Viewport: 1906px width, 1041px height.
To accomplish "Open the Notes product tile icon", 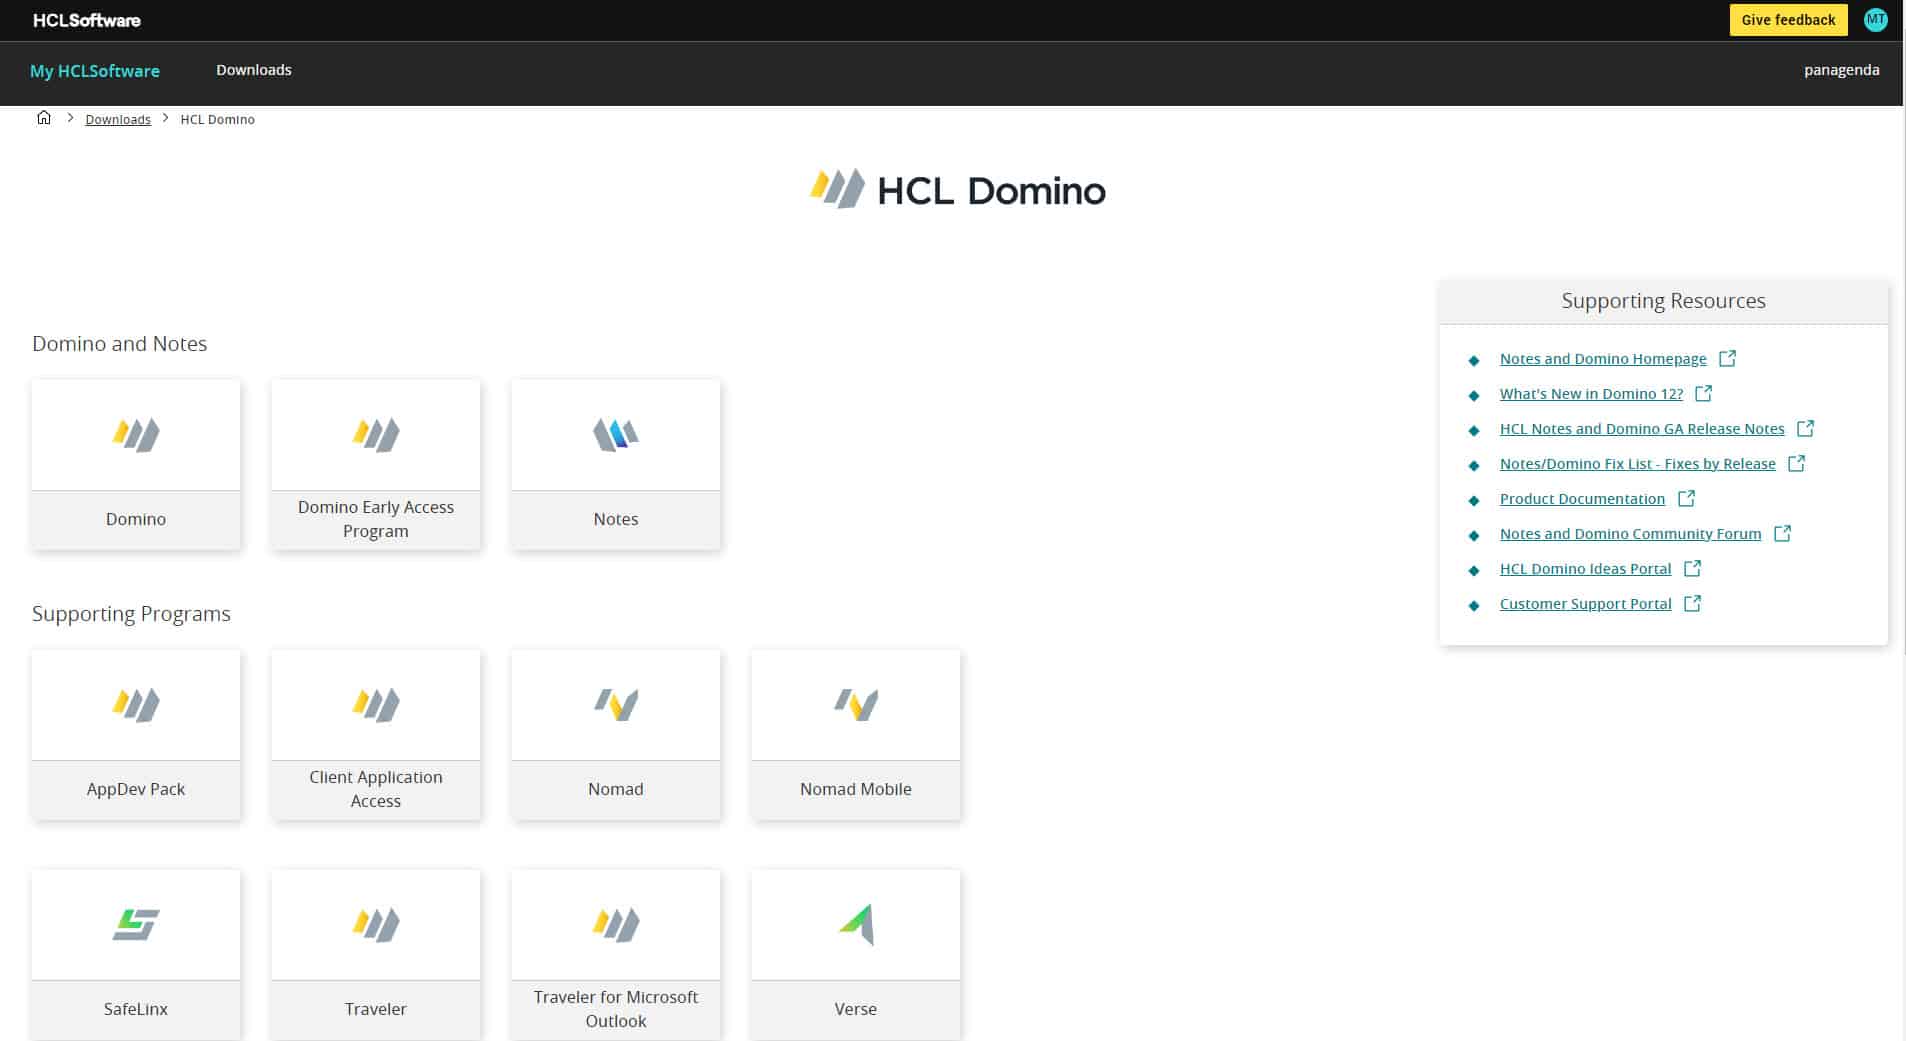I will 615,435.
